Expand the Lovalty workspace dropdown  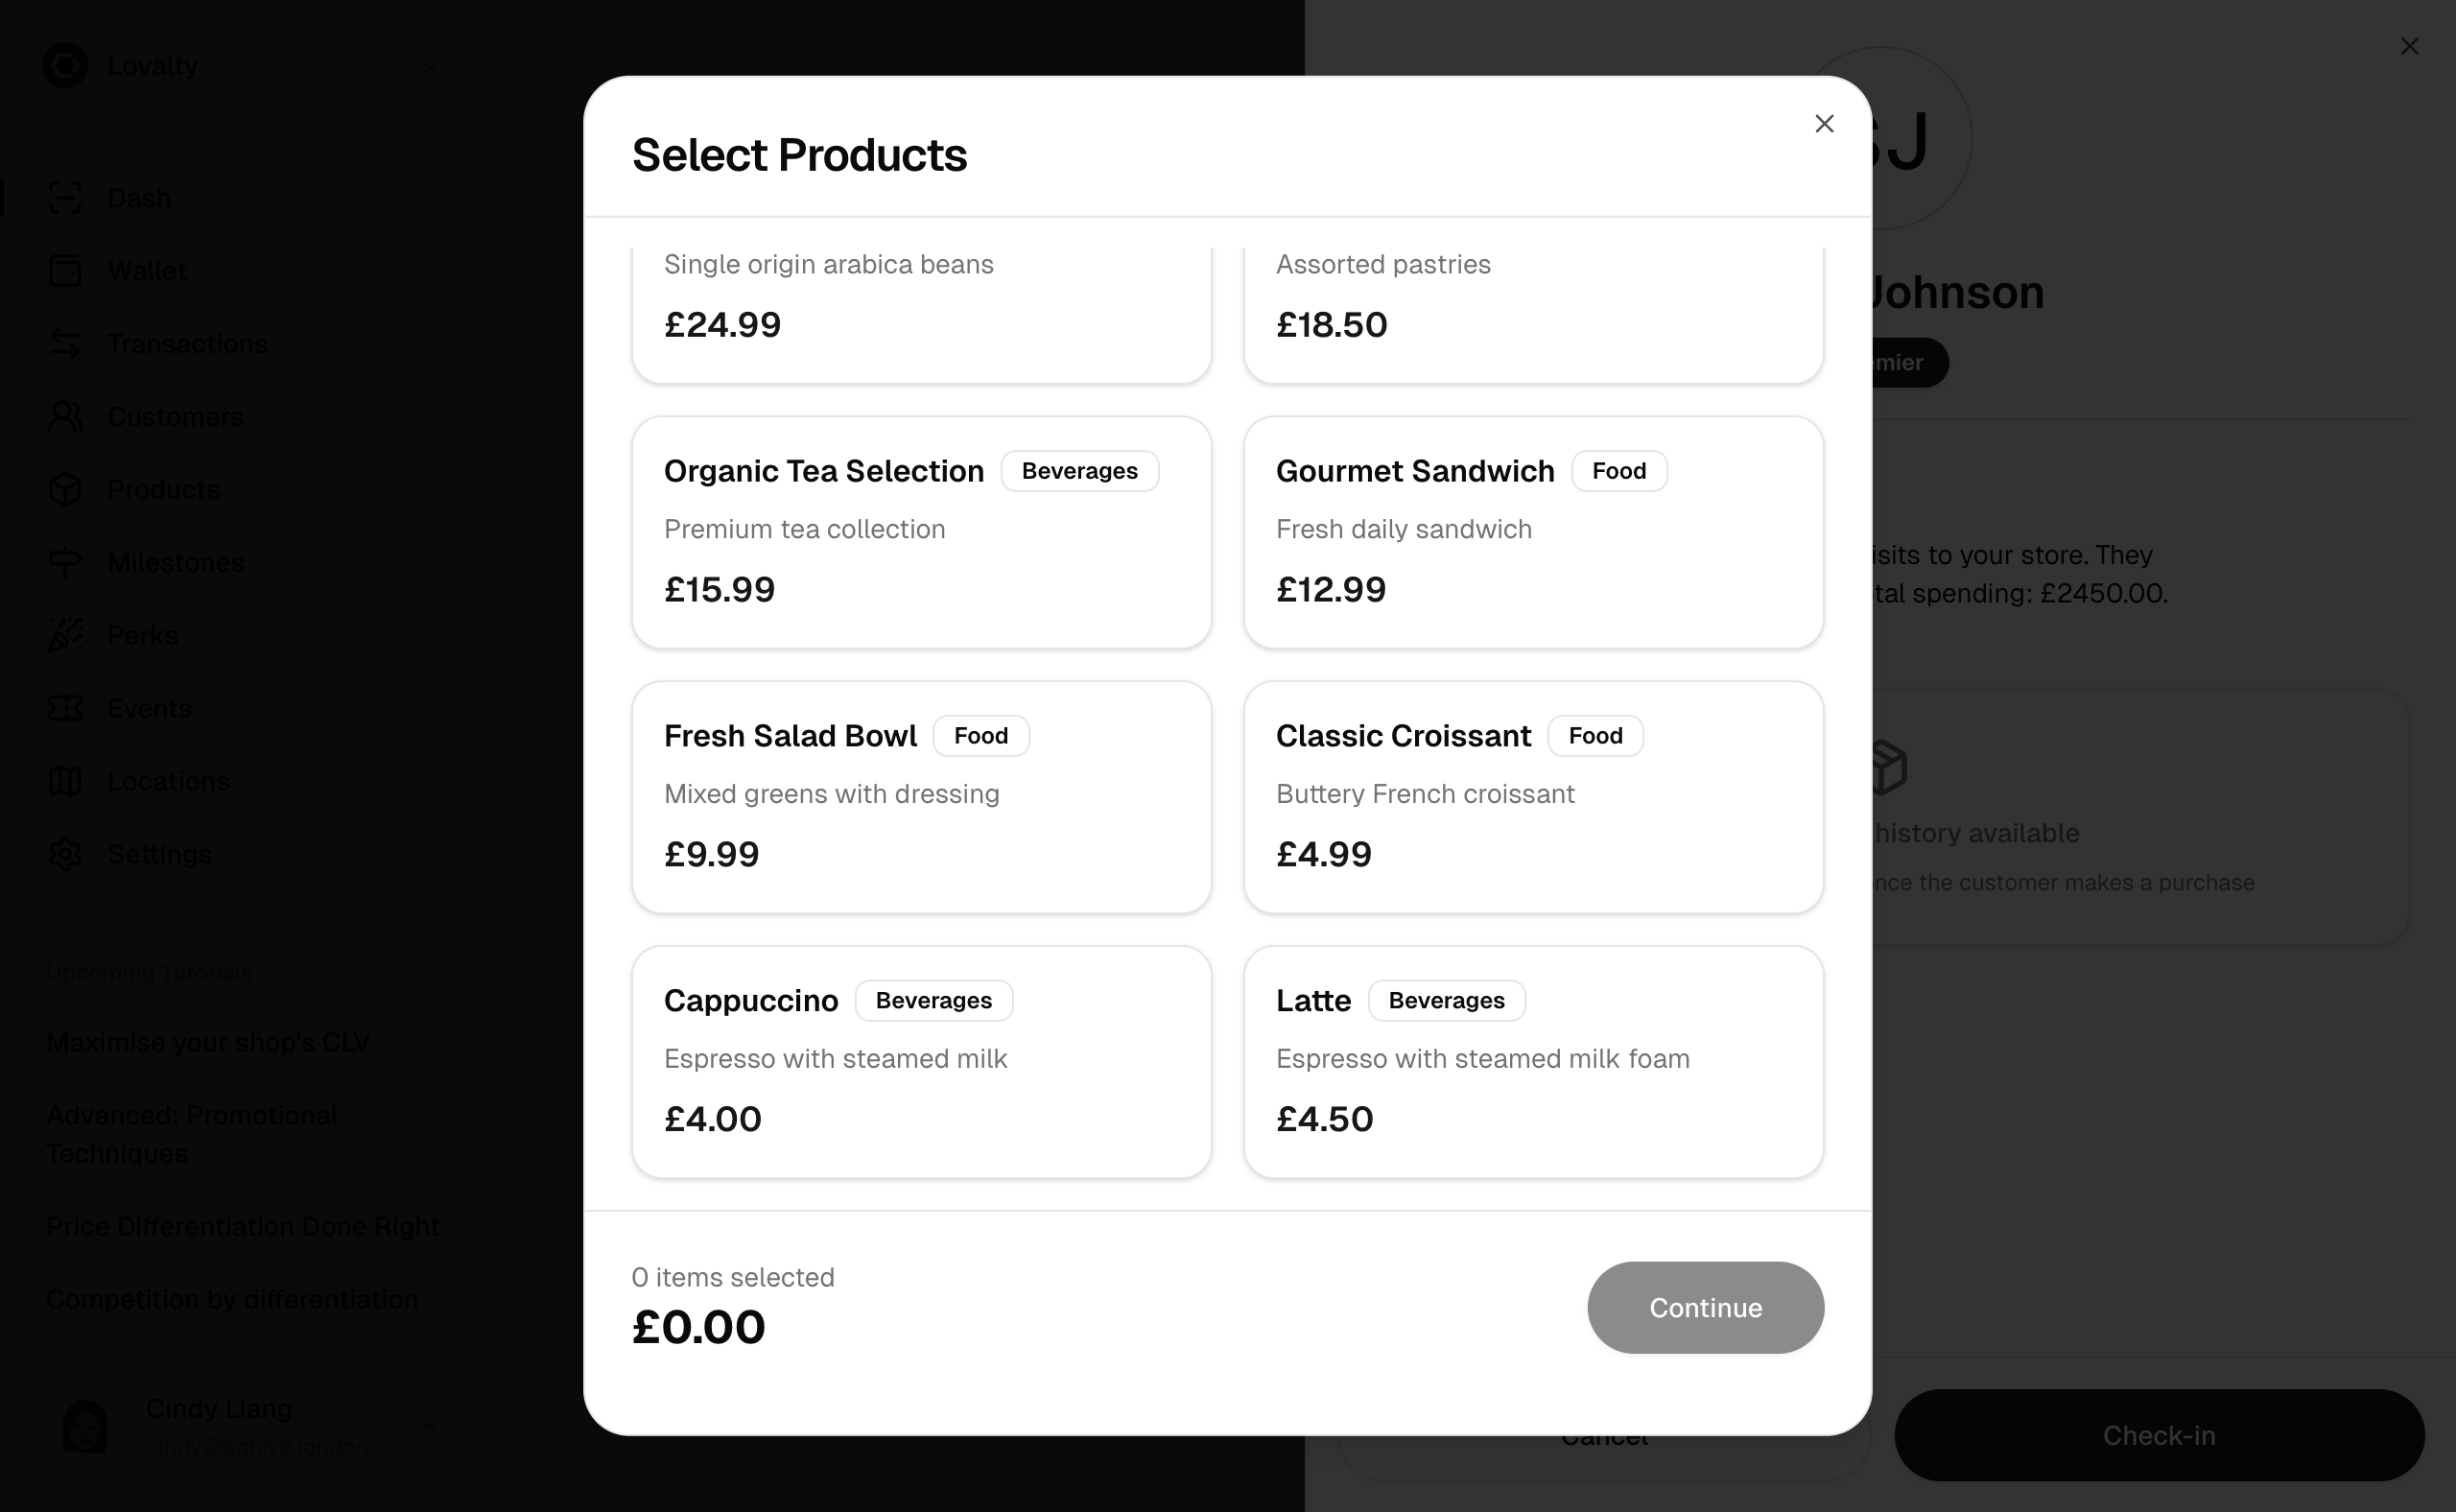429,66
